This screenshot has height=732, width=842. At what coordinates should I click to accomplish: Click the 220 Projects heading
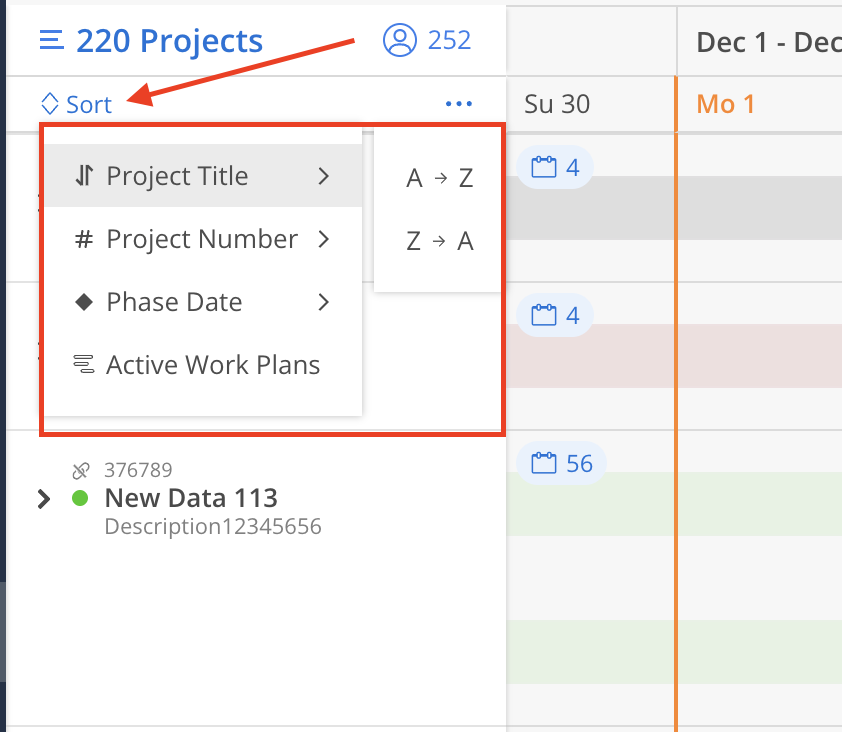tap(169, 41)
